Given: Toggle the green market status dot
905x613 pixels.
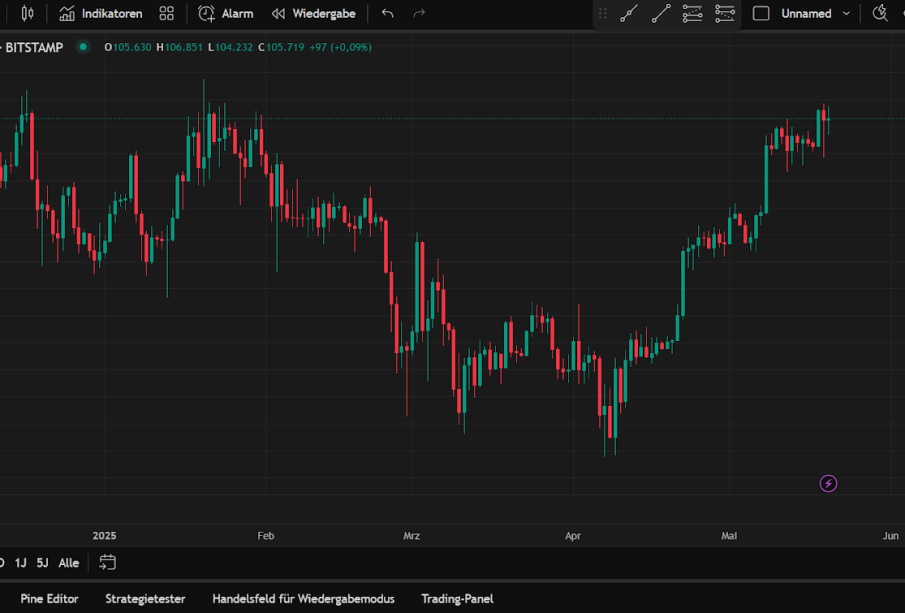Looking at the screenshot, I should coord(83,47).
